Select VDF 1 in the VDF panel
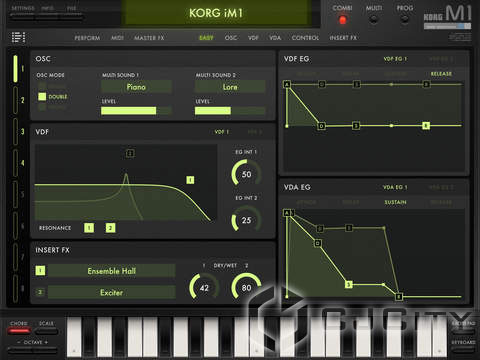This screenshot has height=360, width=480. (222, 132)
